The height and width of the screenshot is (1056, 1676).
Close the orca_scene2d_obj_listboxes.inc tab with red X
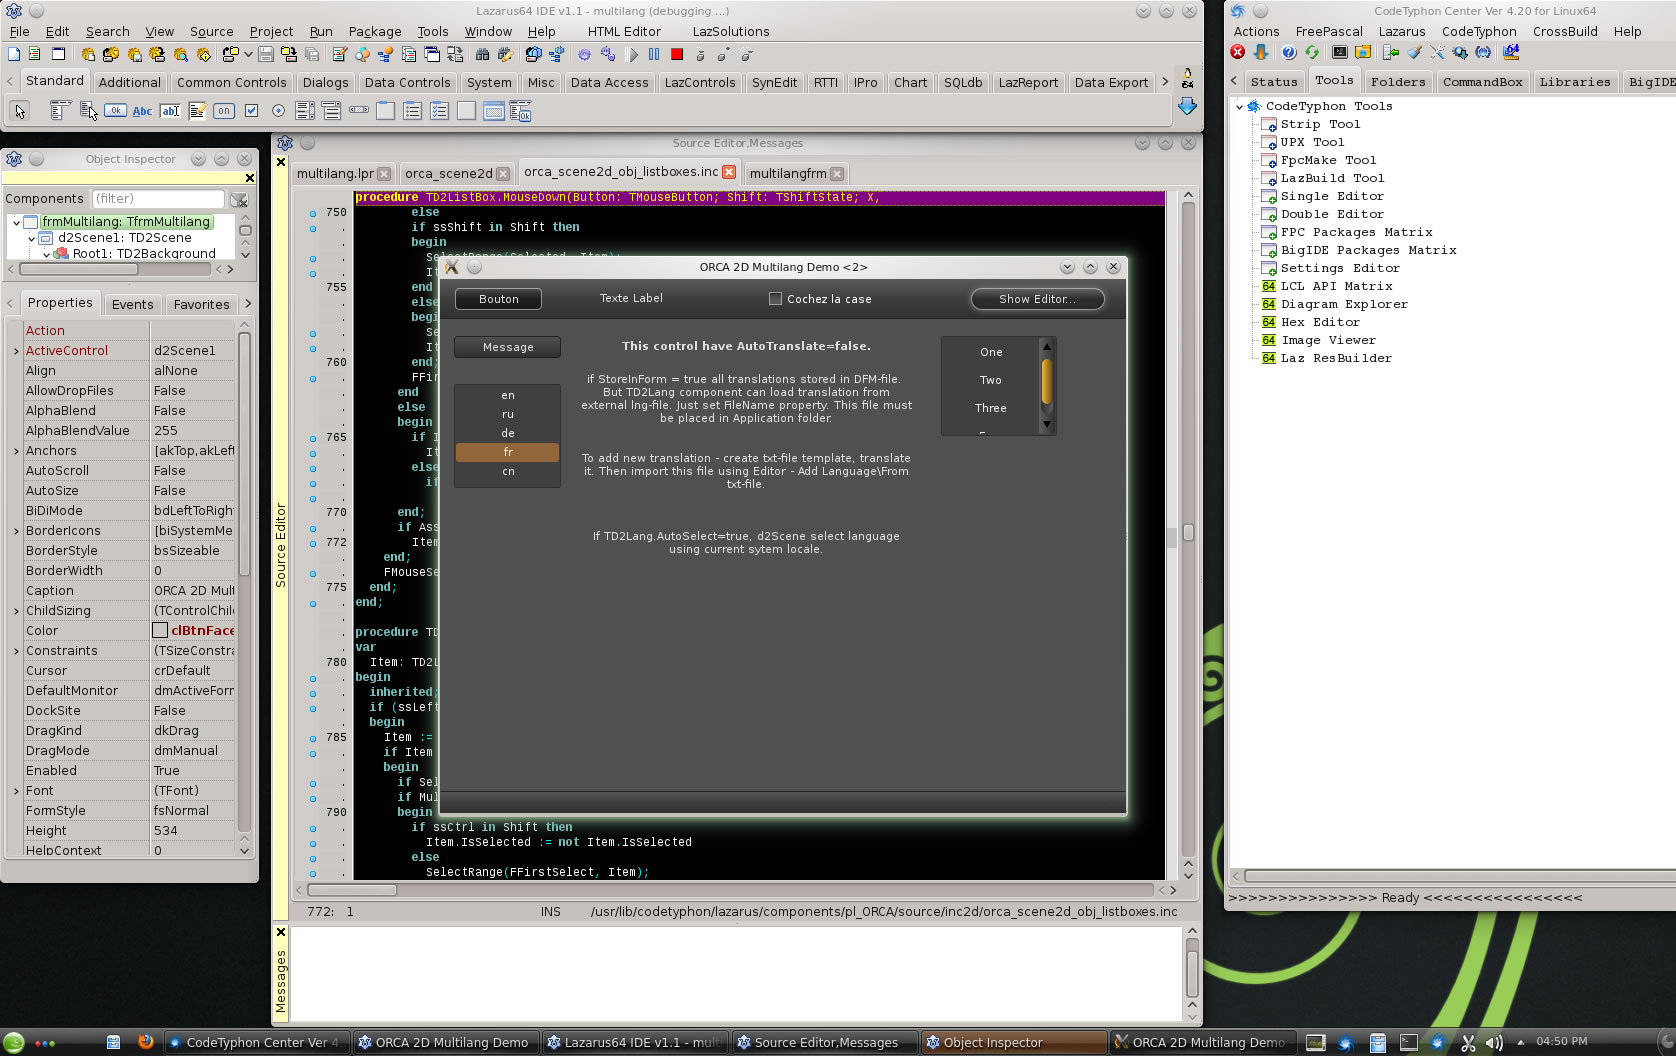(729, 172)
